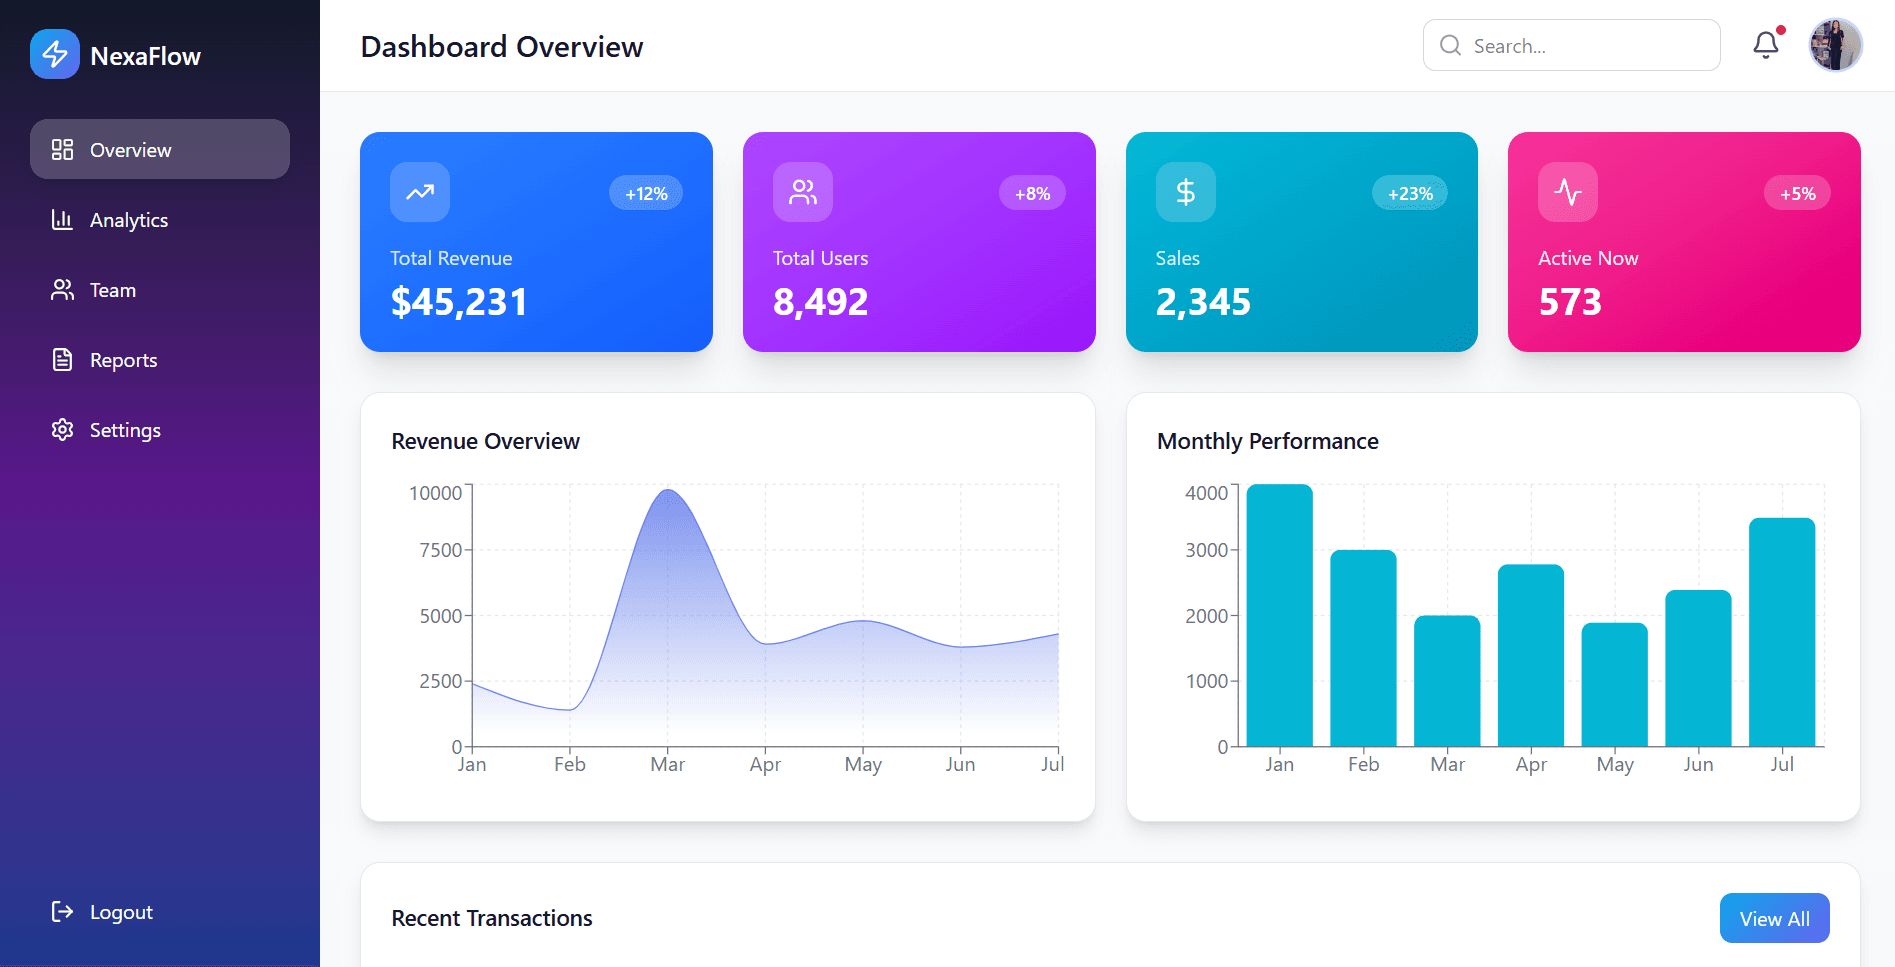Click the Dashboard Overview heading

click(501, 46)
